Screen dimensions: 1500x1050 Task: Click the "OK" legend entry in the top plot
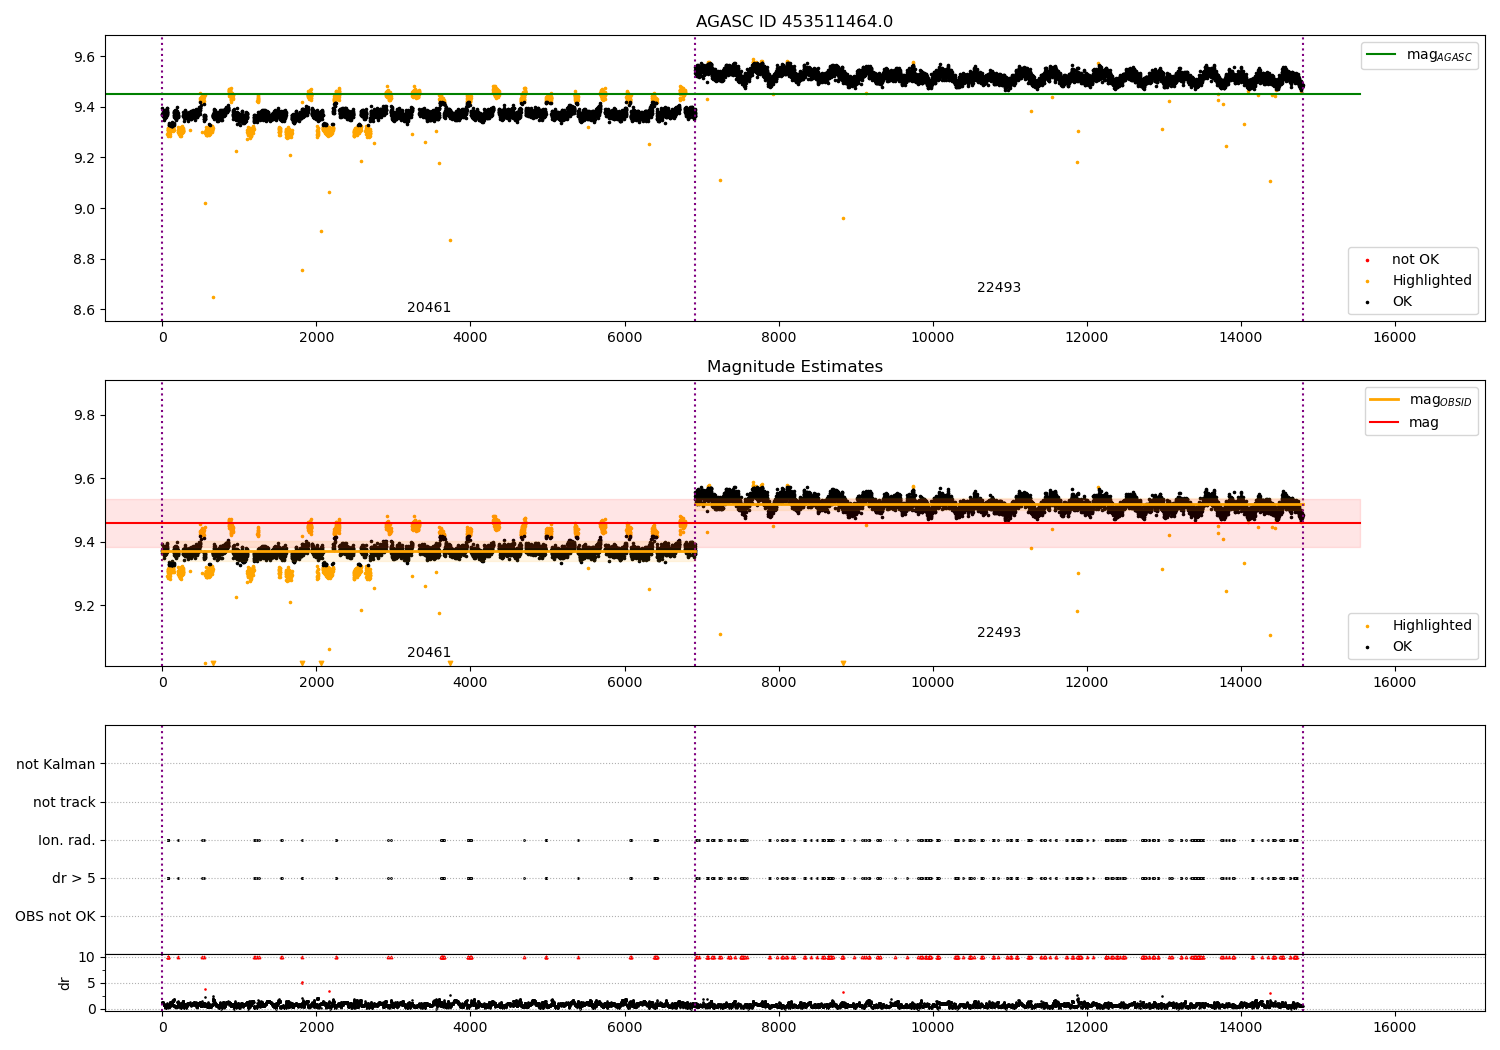pyautogui.click(x=1402, y=302)
